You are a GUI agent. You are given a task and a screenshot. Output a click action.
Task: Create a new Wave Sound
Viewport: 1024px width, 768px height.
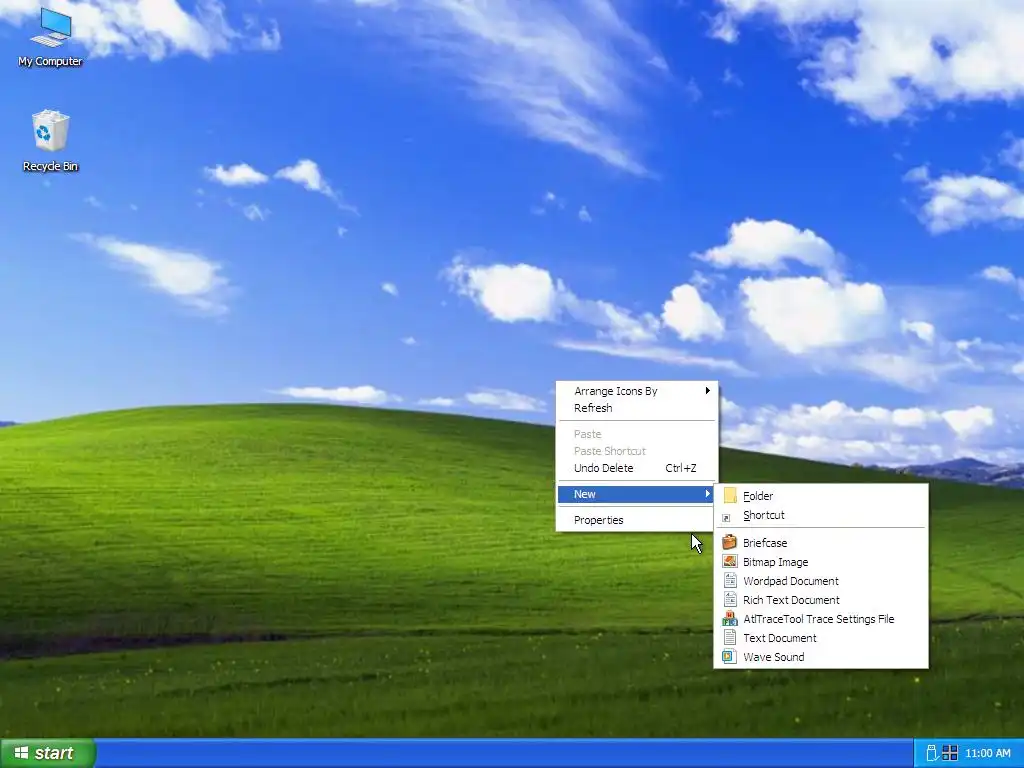(821, 657)
